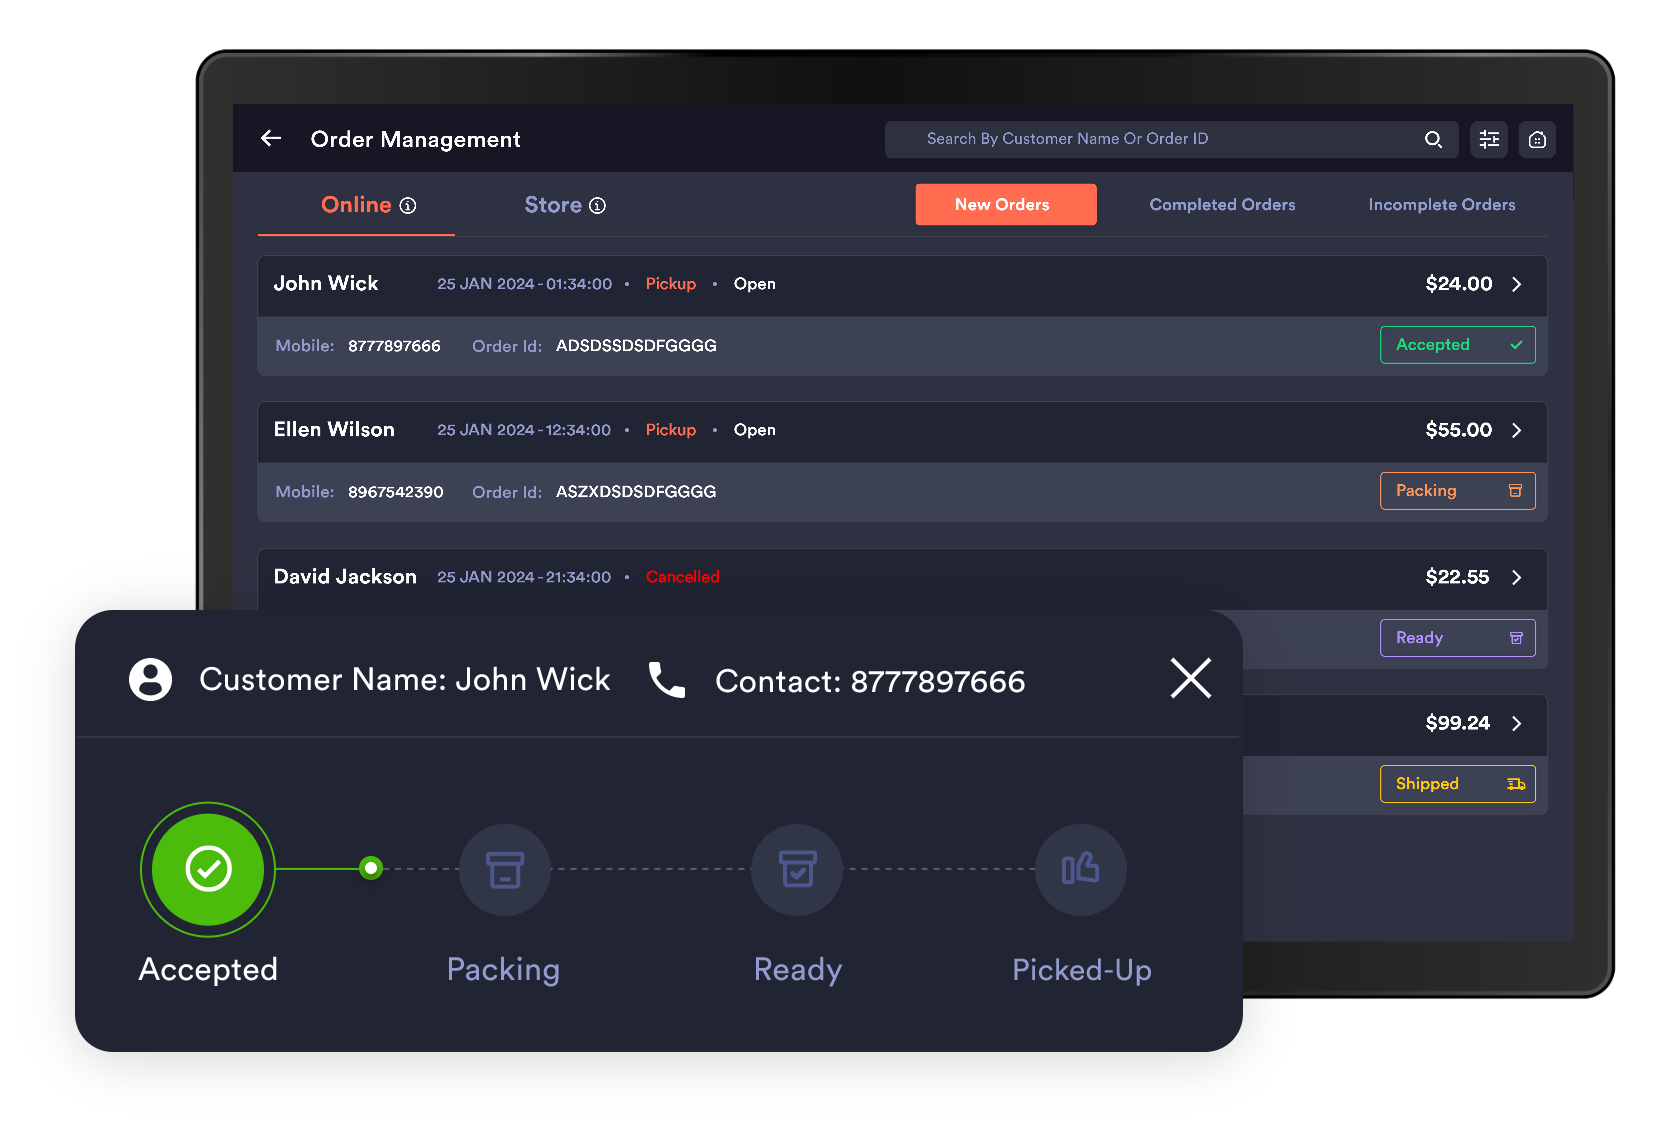The height and width of the screenshot is (1133, 1659).
Task: Select the Ready step icon in tracker
Action: click(797, 869)
